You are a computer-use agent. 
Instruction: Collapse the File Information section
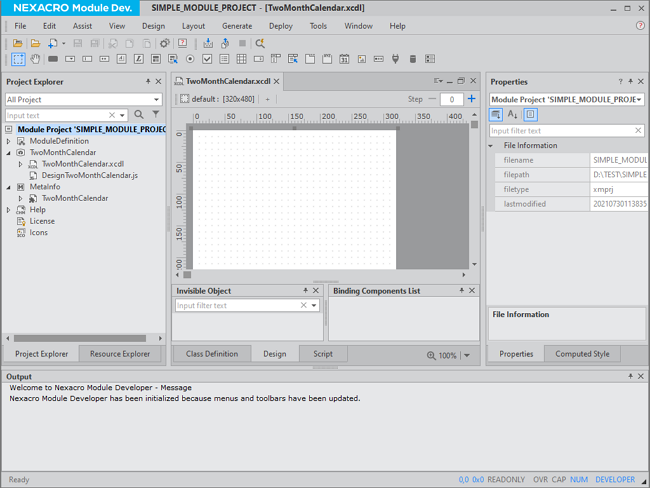[491, 146]
